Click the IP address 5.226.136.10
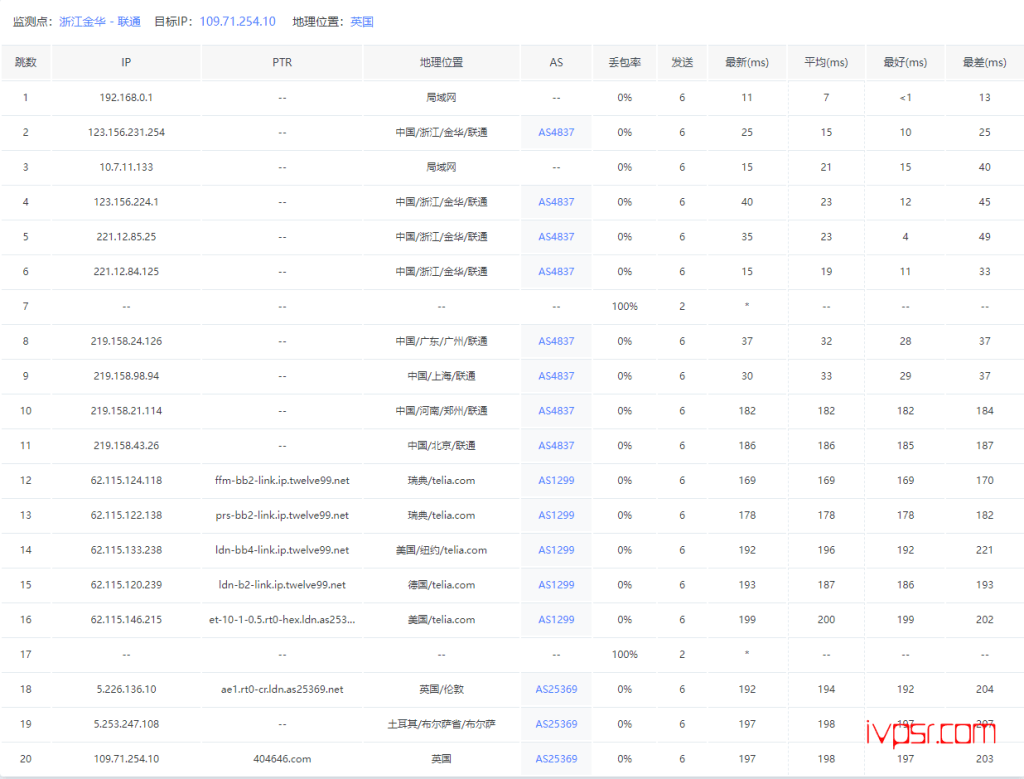The width and height of the screenshot is (1024, 779). (126, 690)
